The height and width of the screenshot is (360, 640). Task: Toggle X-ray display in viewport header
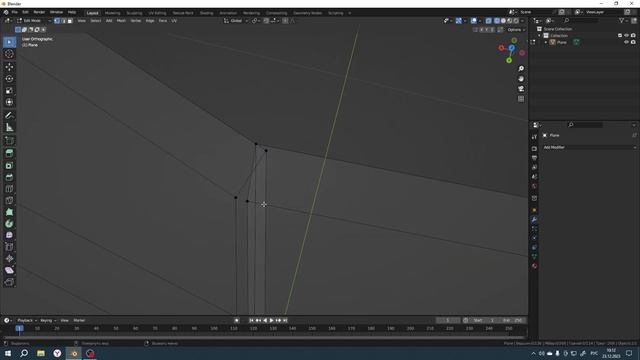point(488,20)
